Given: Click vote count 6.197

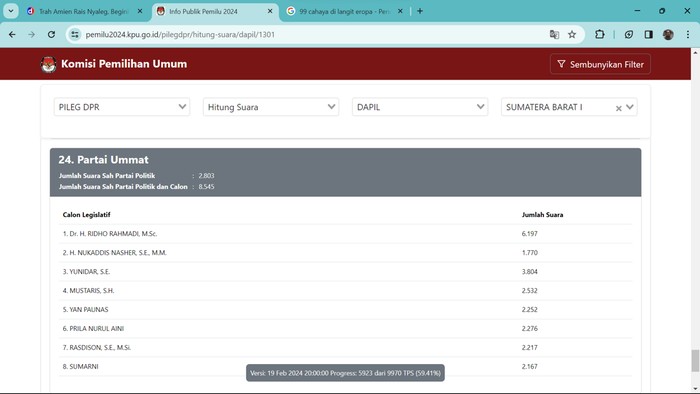Looking at the screenshot, I should 529,234.
